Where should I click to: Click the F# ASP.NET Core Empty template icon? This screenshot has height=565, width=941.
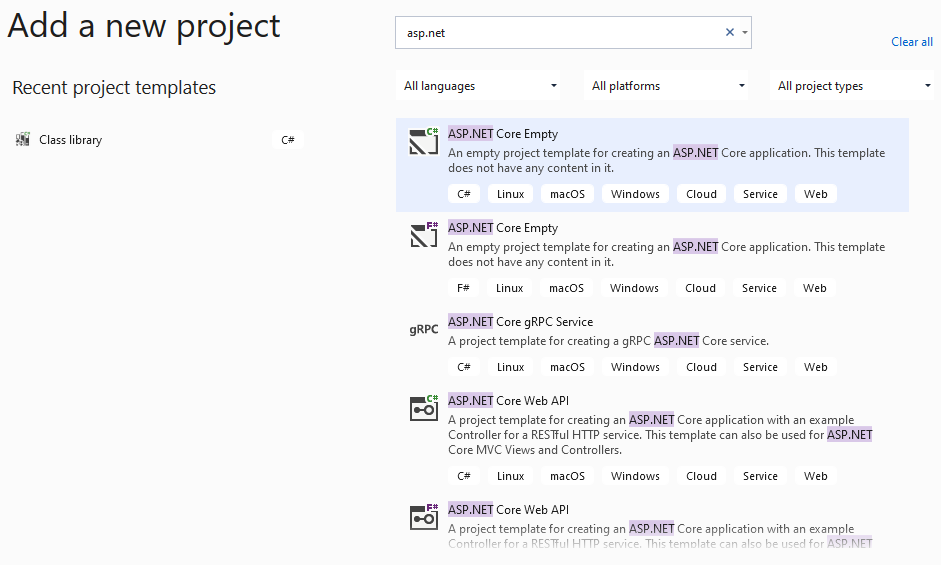pyautogui.click(x=424, y=235)
